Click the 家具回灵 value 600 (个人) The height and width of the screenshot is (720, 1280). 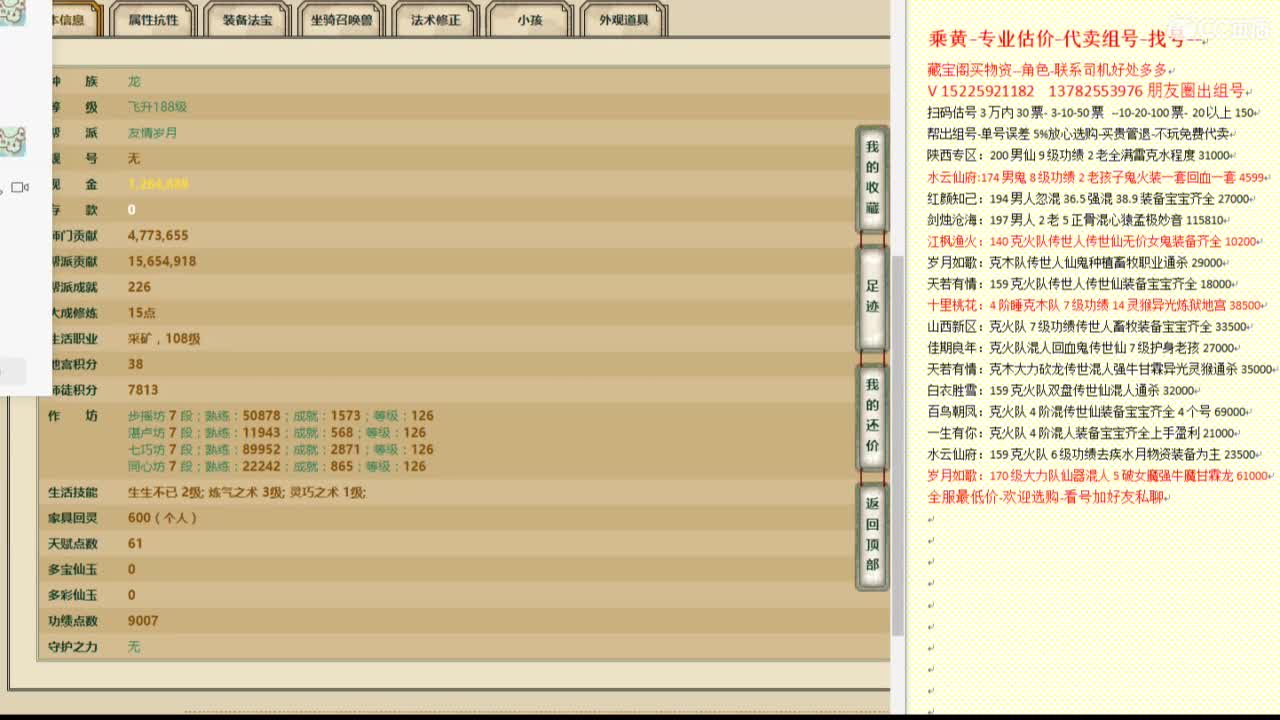(162, 518)
